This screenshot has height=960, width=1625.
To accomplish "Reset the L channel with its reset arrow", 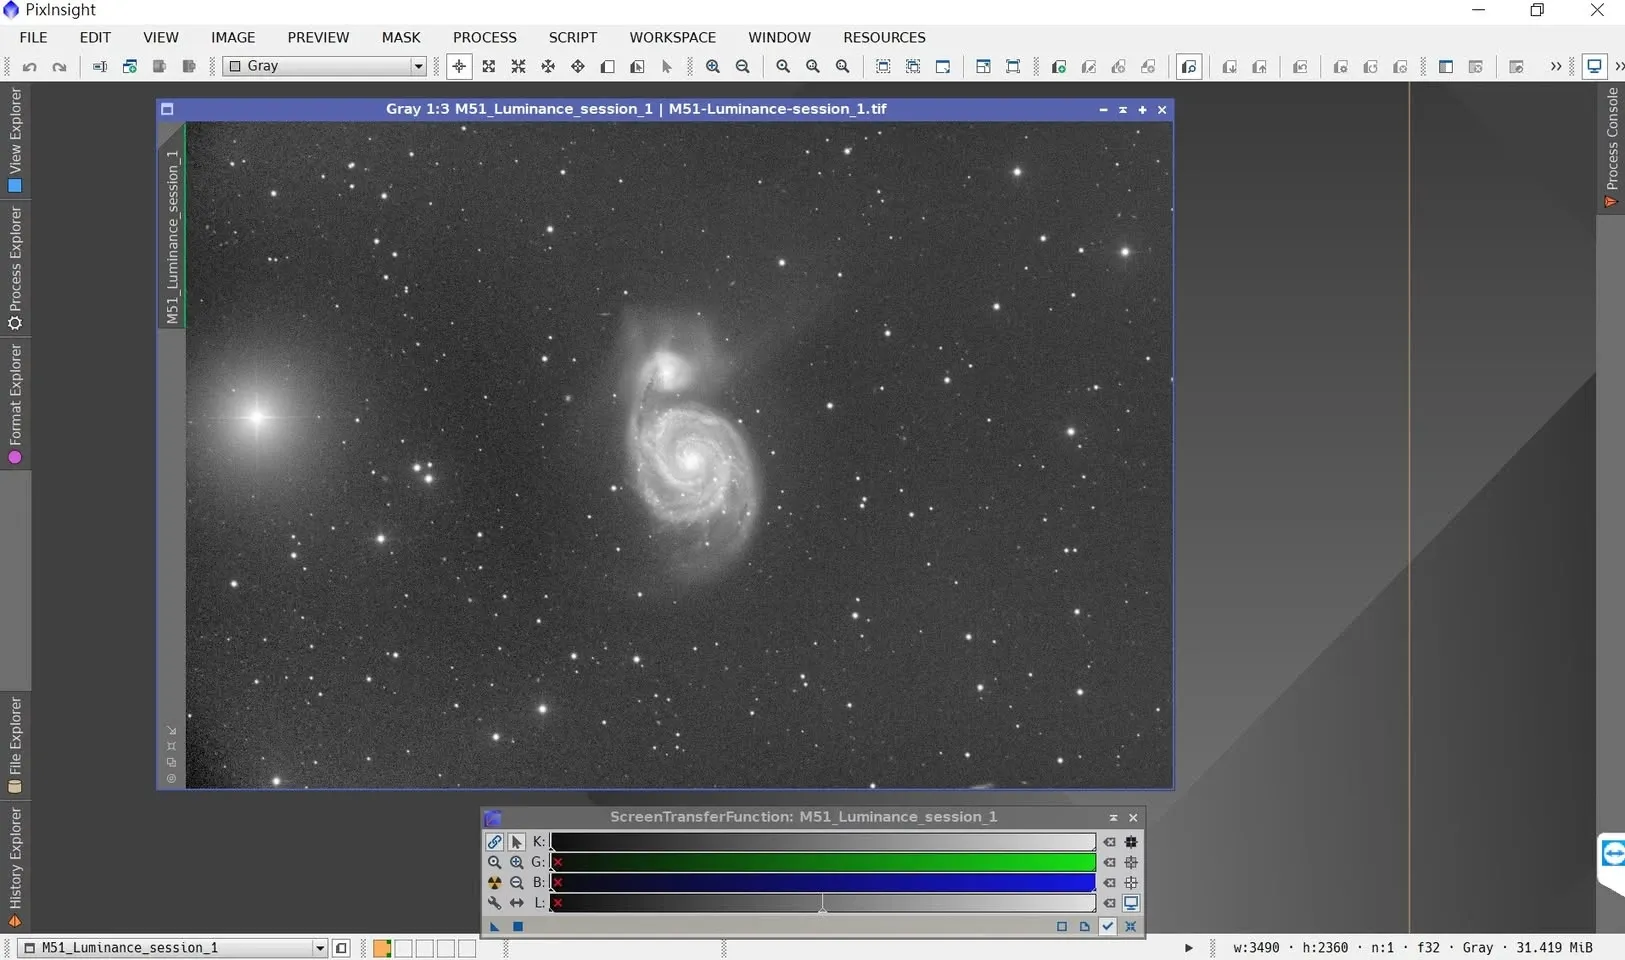I will click(1110, 903).
